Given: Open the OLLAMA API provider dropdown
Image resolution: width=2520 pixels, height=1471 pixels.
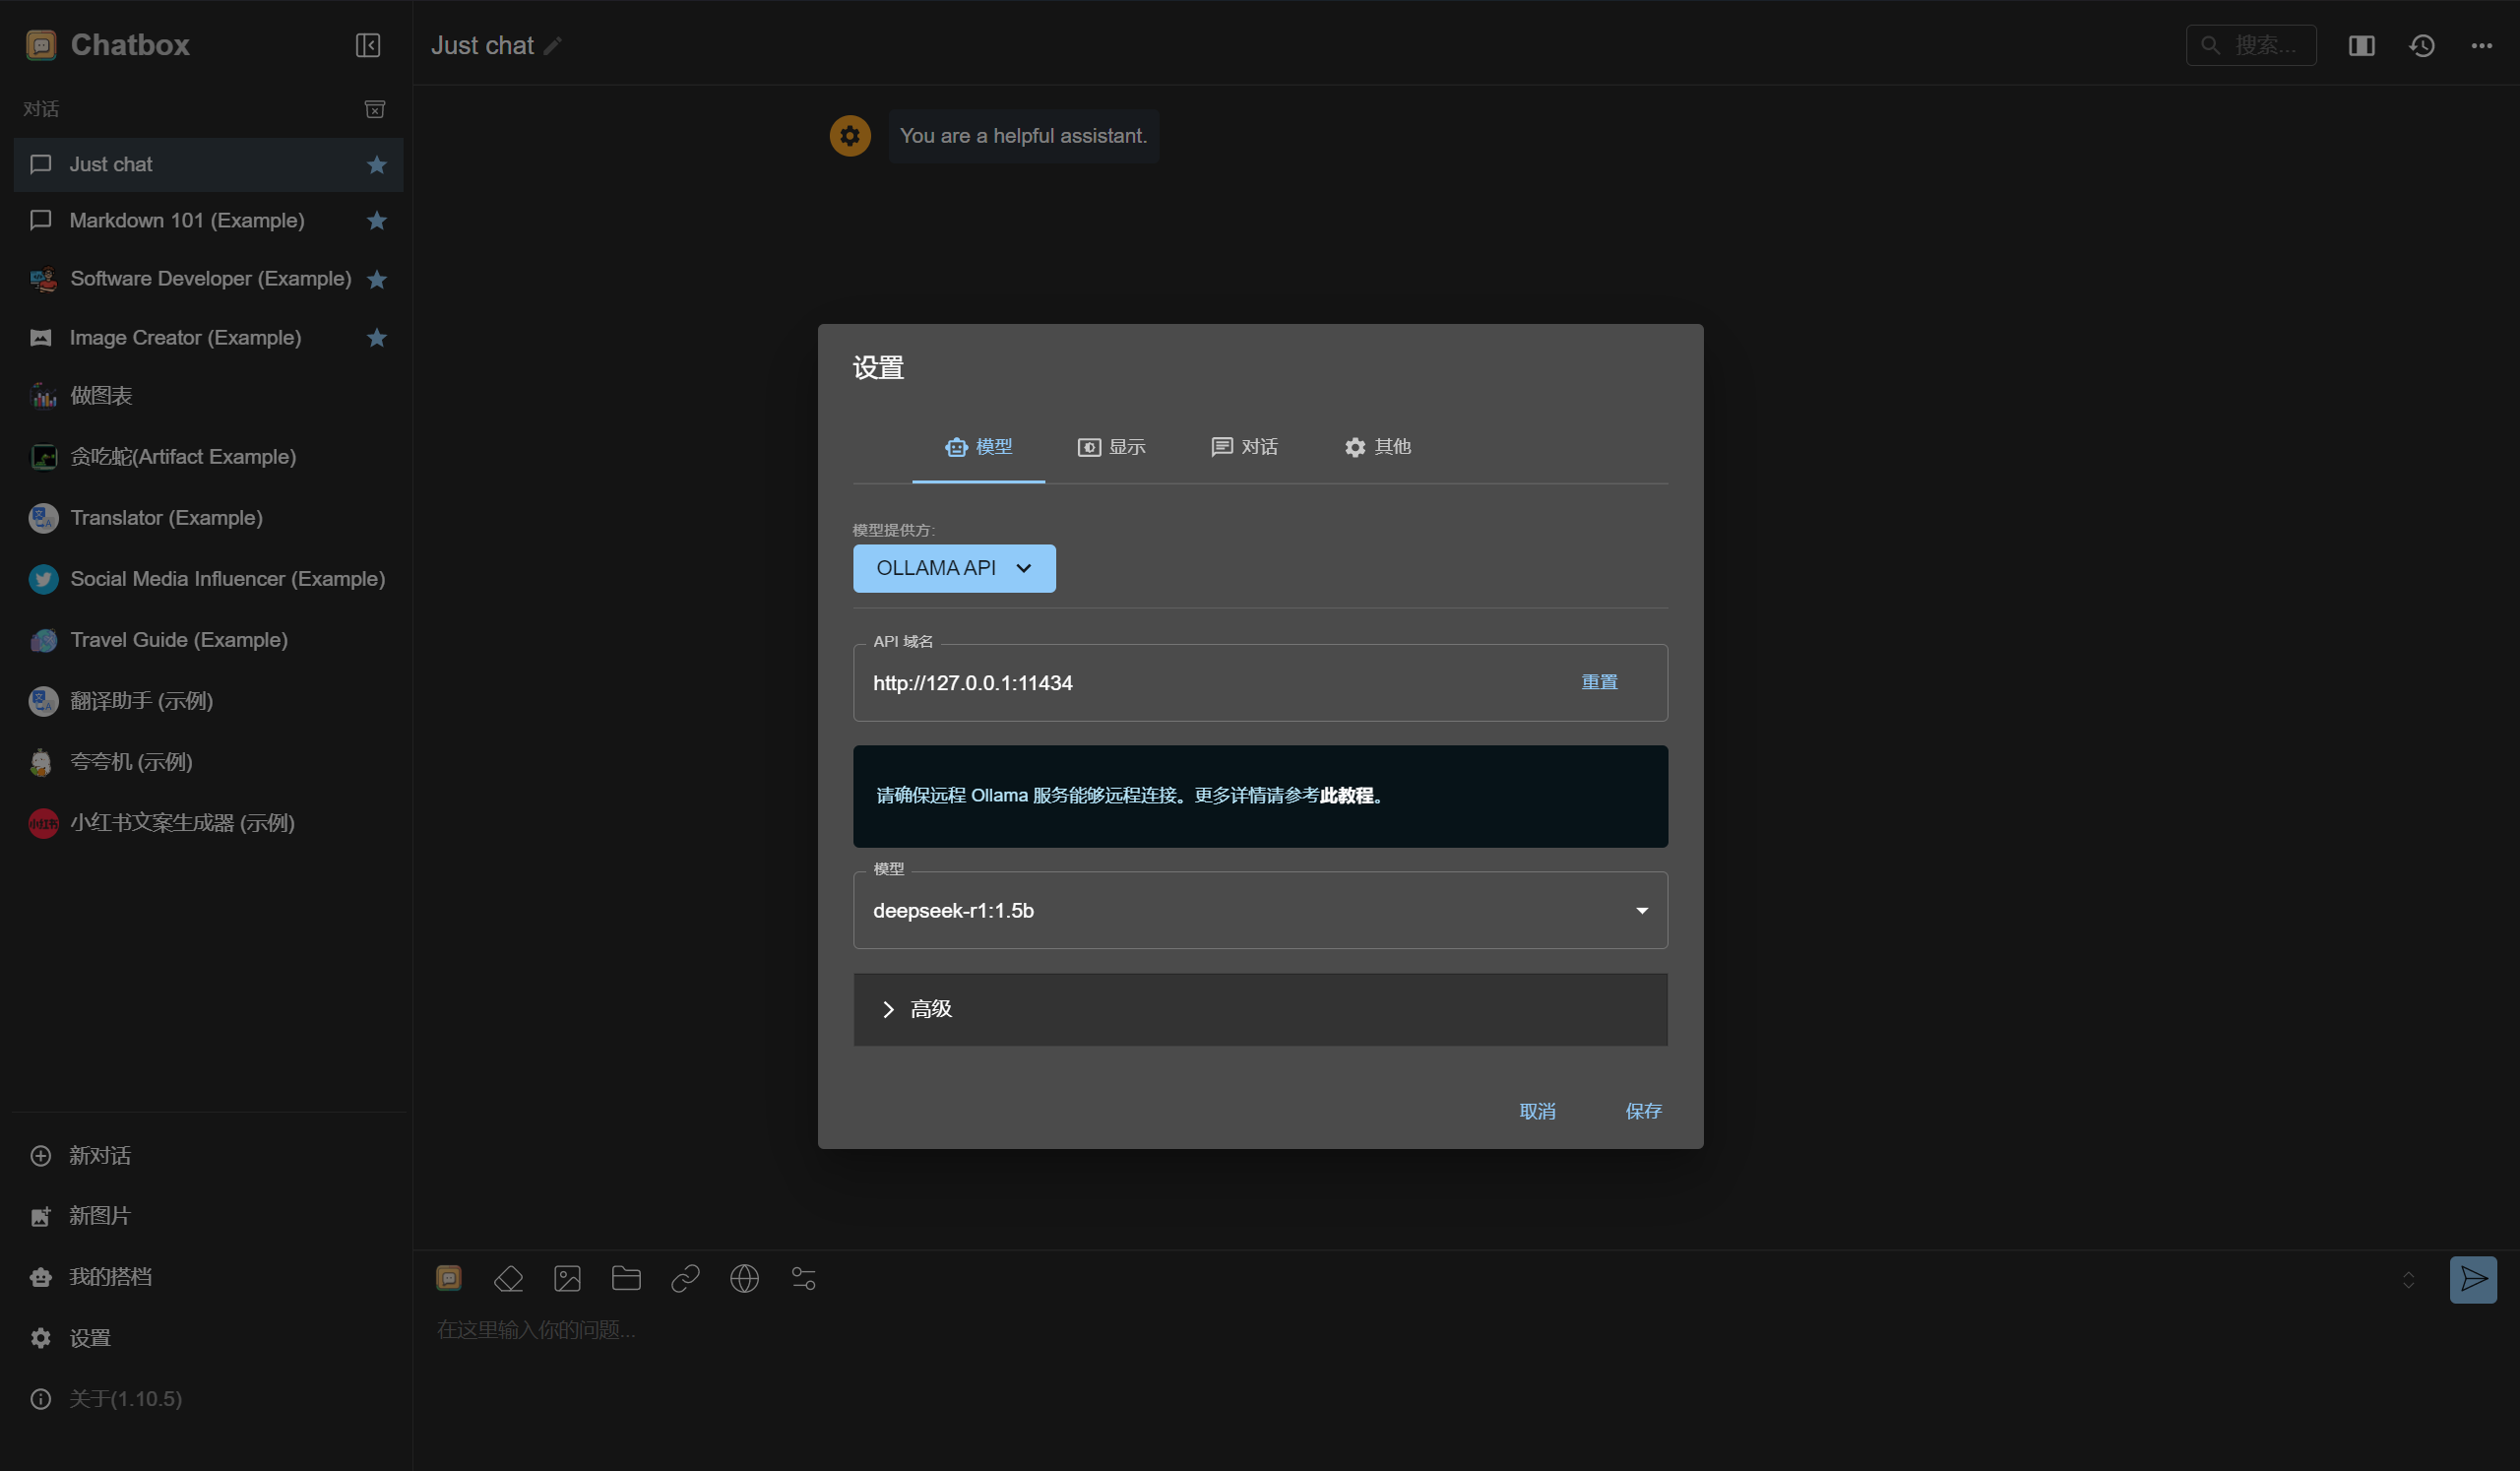Looking at the screenshot, I should (x=954, y=568).
